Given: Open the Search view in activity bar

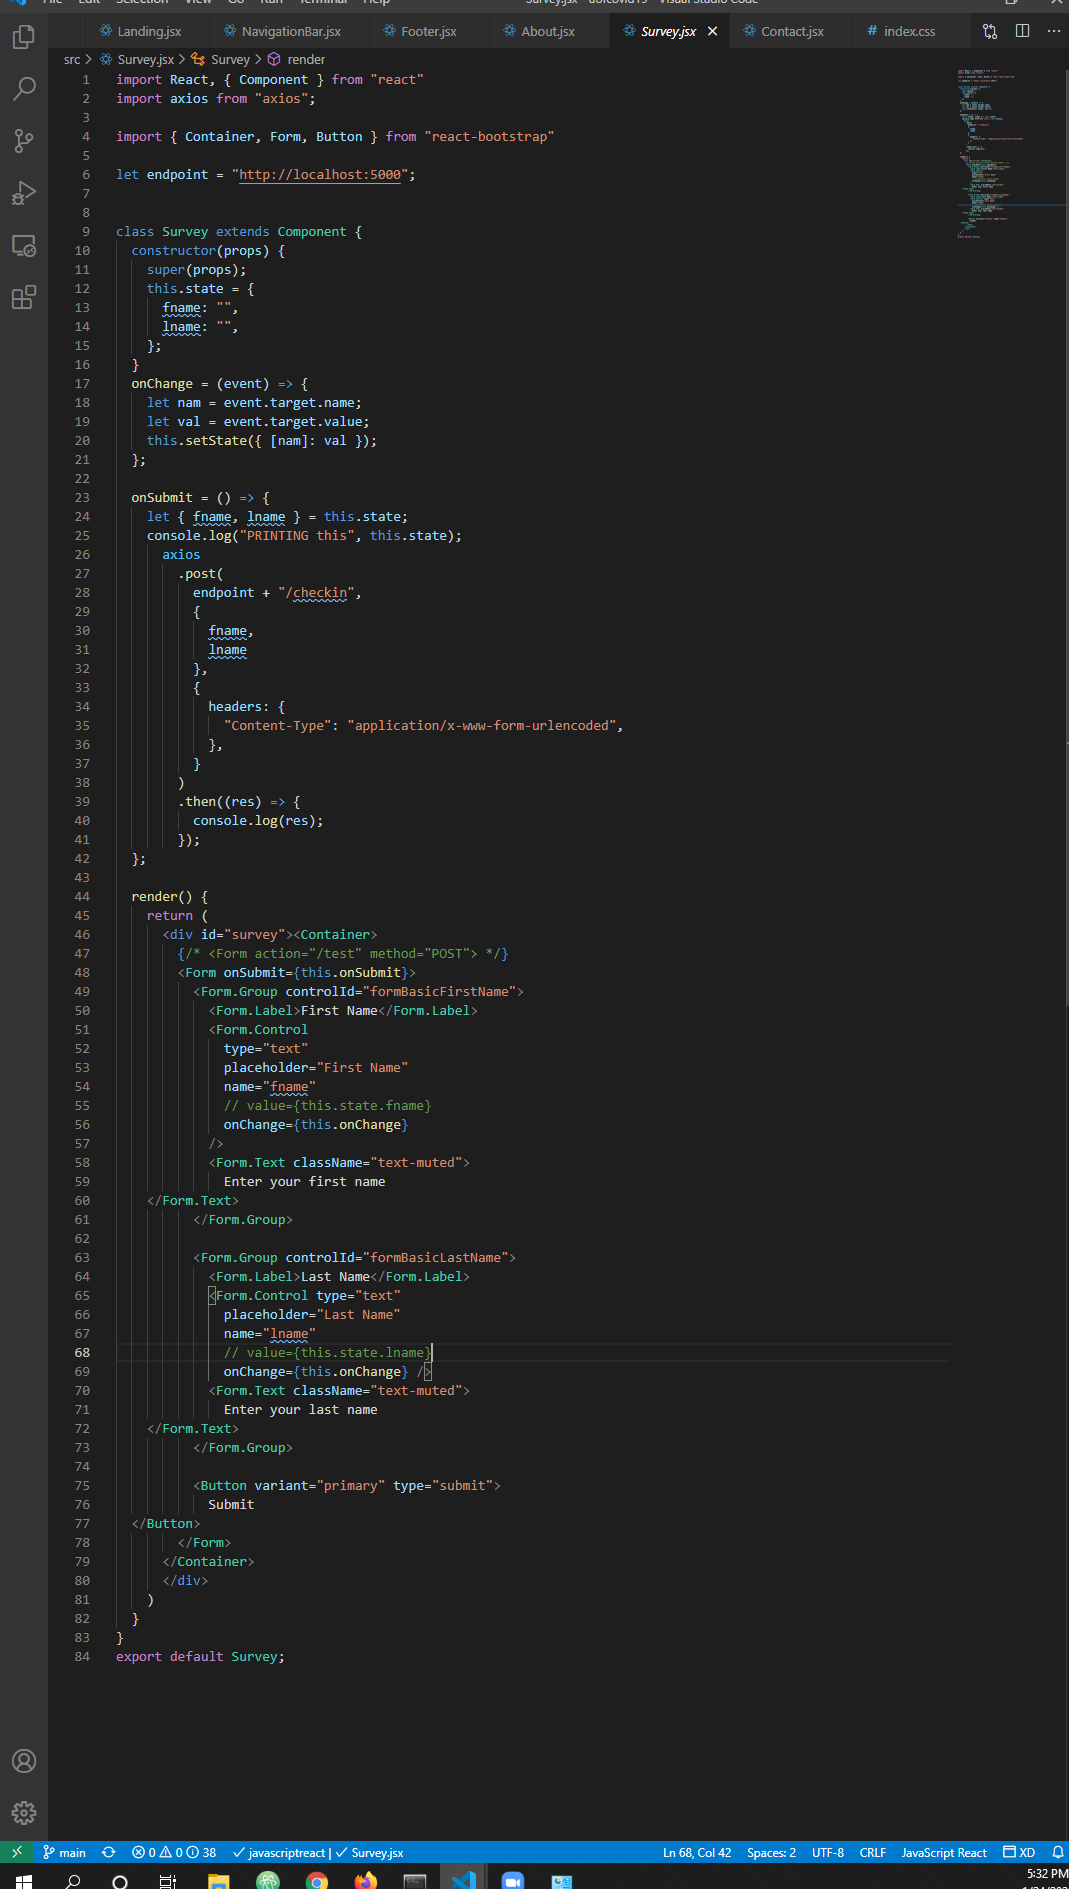Looking at the screenshot, I should [x=24, y=89].
